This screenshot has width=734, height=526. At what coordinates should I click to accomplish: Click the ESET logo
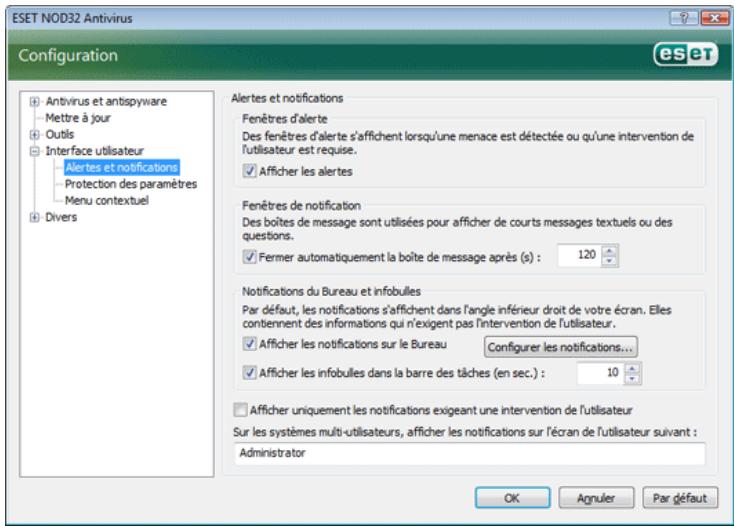click(x=685, y=54)
